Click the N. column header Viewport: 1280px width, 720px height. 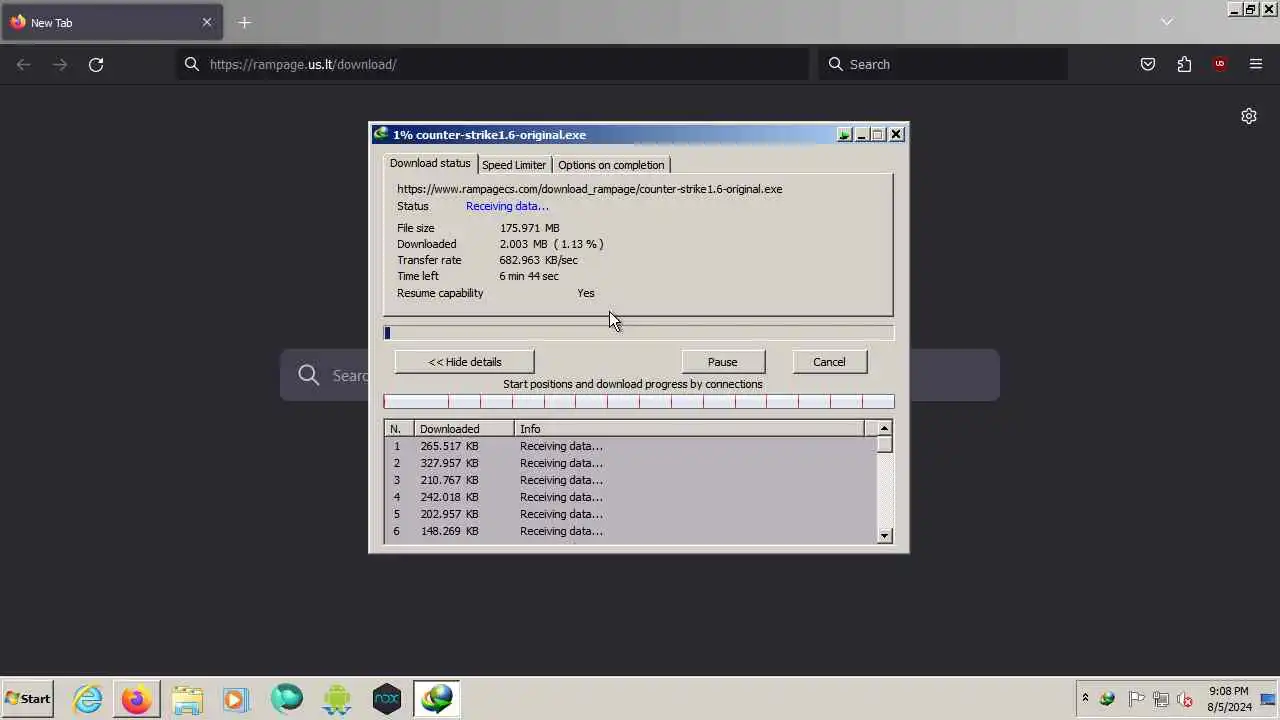pos(400,429)
